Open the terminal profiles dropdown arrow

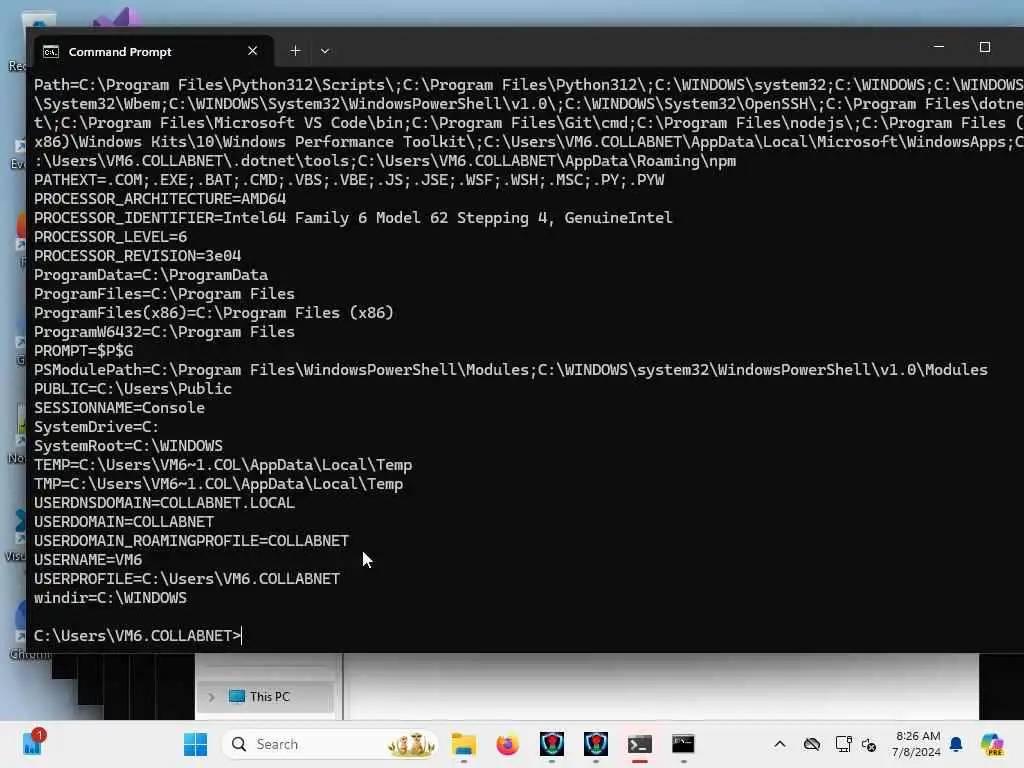(325, 51)
